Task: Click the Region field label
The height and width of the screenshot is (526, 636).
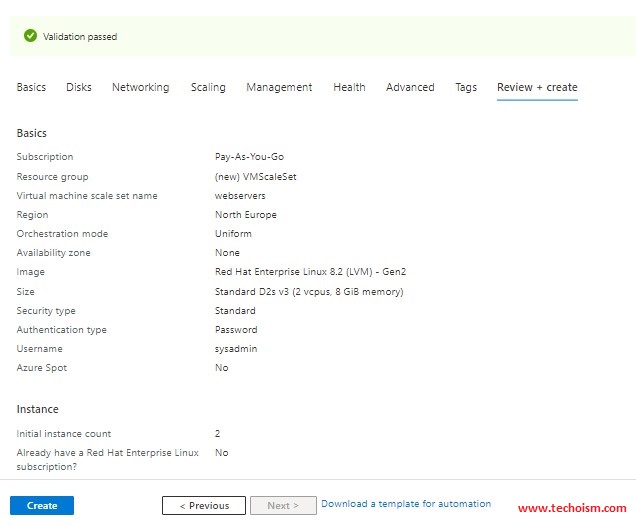Action: [32, 215]
